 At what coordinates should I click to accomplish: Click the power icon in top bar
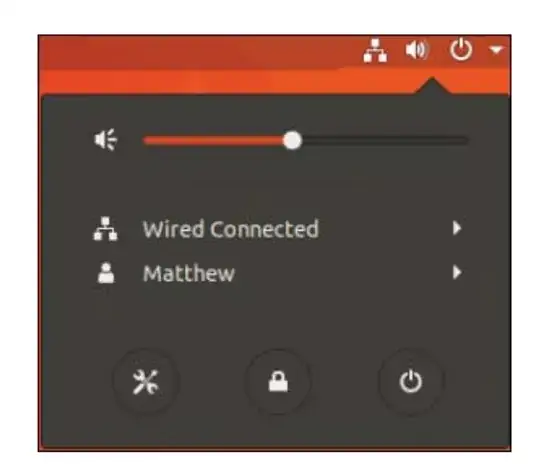click(461, 50)
